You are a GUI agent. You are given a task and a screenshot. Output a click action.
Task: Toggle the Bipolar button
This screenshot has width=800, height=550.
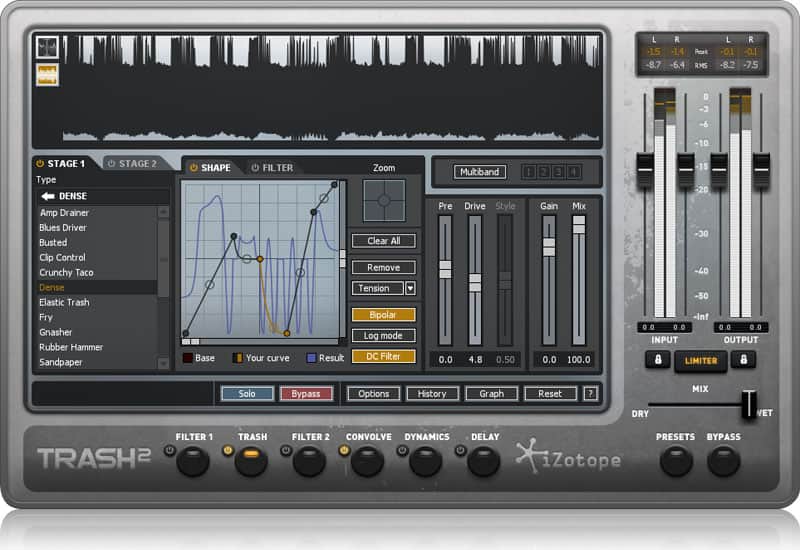pyautogui.click(x=384, y=315)
